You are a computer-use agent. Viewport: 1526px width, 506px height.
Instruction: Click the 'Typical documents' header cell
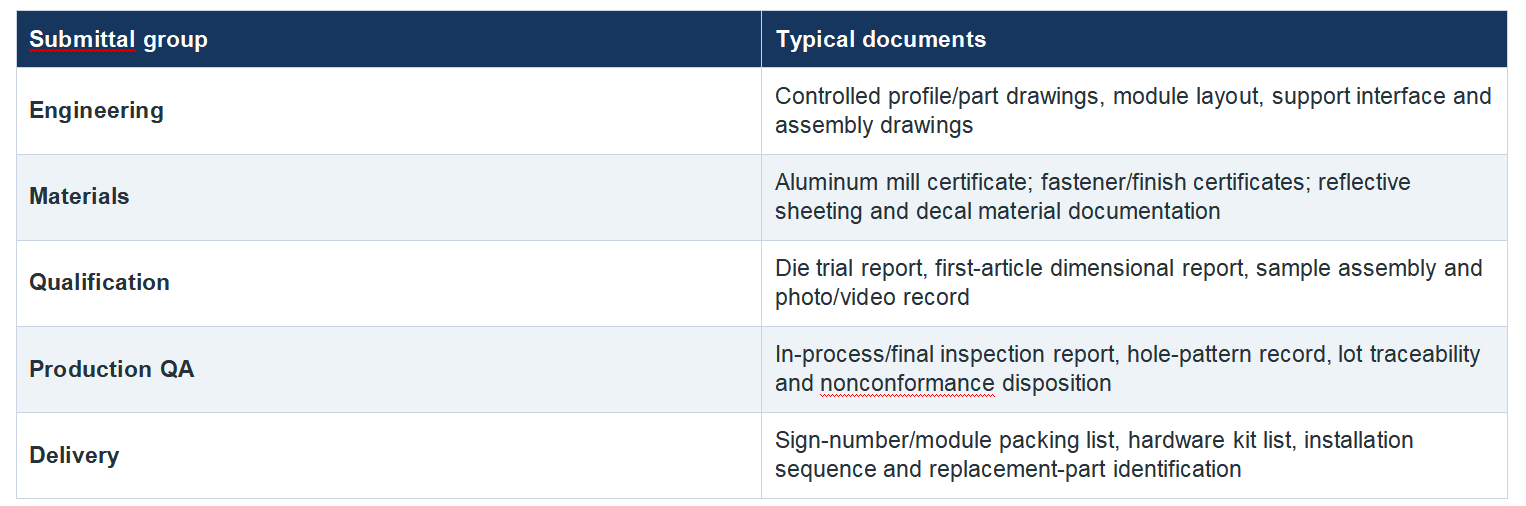click(x=1134, y=39)
